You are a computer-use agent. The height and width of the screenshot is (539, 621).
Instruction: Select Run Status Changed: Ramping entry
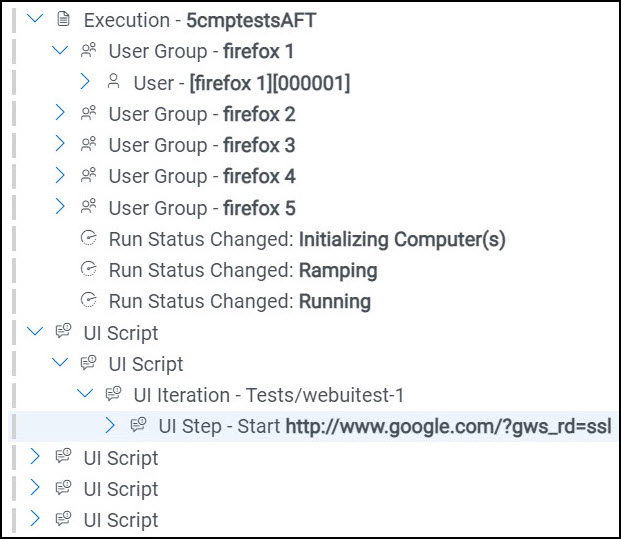pyautogui.click(x=242, y=270)
